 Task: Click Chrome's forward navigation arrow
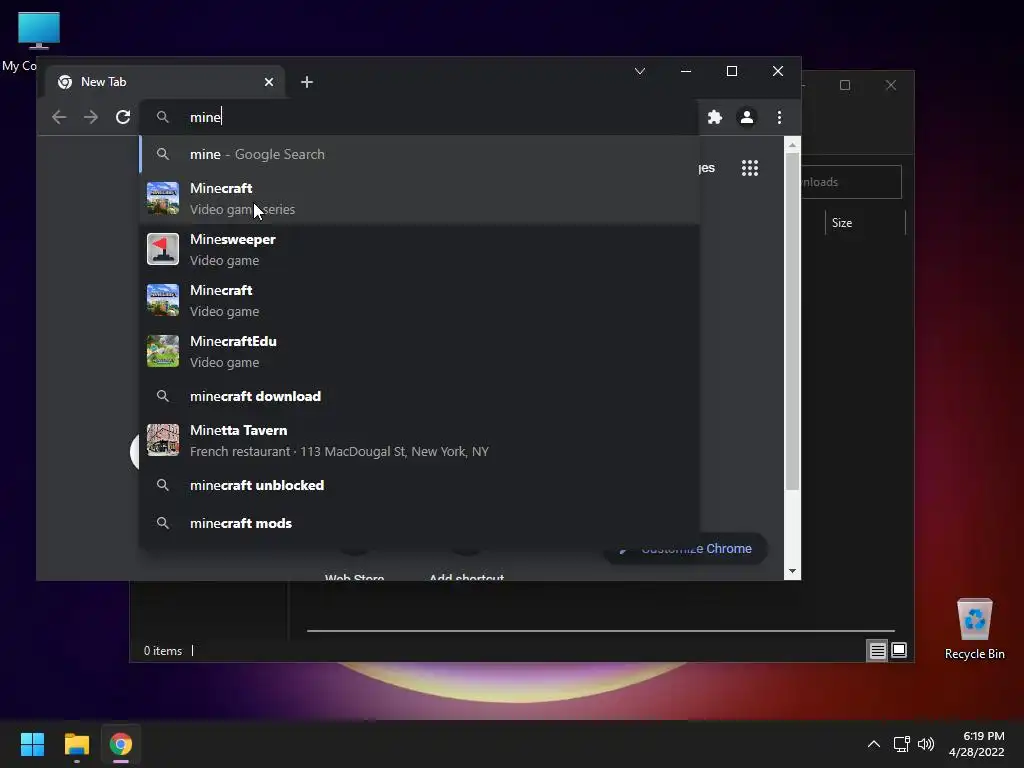point(91,117)
